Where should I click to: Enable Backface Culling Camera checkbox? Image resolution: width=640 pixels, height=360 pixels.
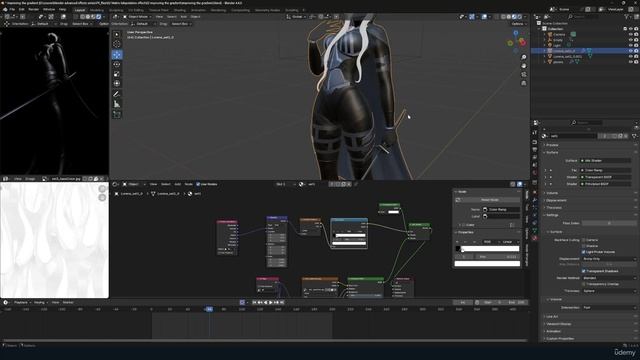tap(584, 240)
